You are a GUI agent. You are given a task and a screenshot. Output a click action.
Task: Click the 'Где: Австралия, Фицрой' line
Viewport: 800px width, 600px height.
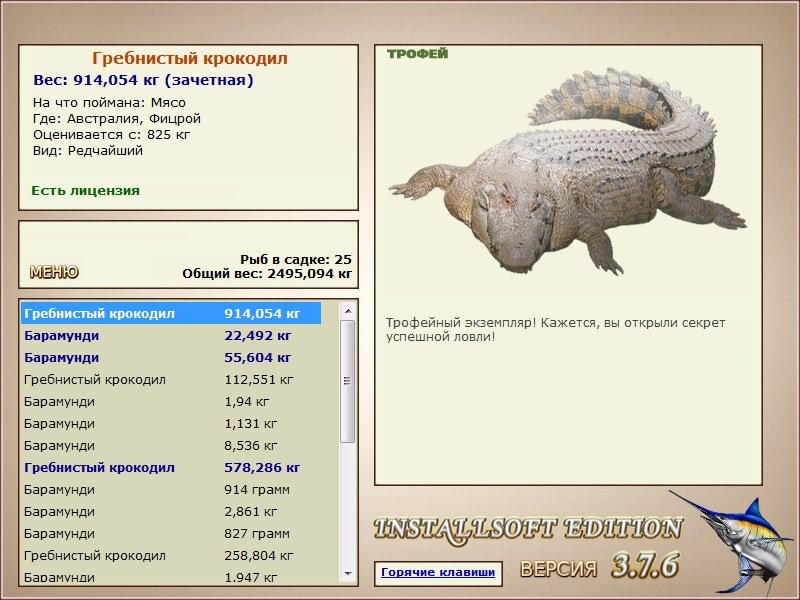click(x=117, y=119)
